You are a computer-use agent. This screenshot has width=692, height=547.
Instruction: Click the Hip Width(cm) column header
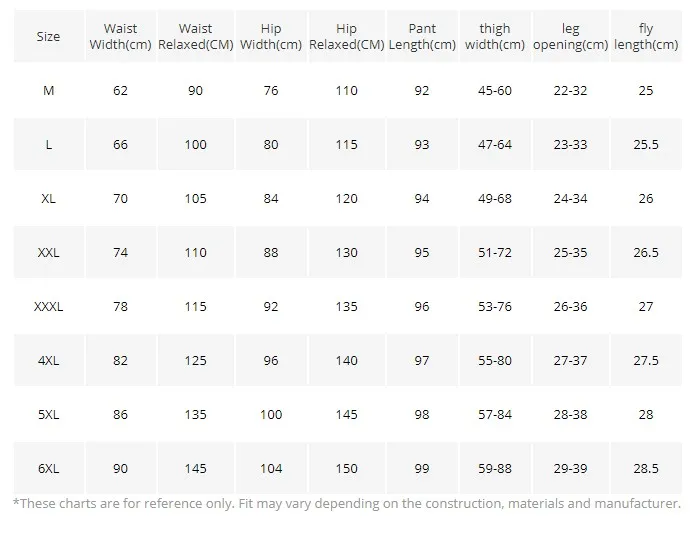click(271, 37)
